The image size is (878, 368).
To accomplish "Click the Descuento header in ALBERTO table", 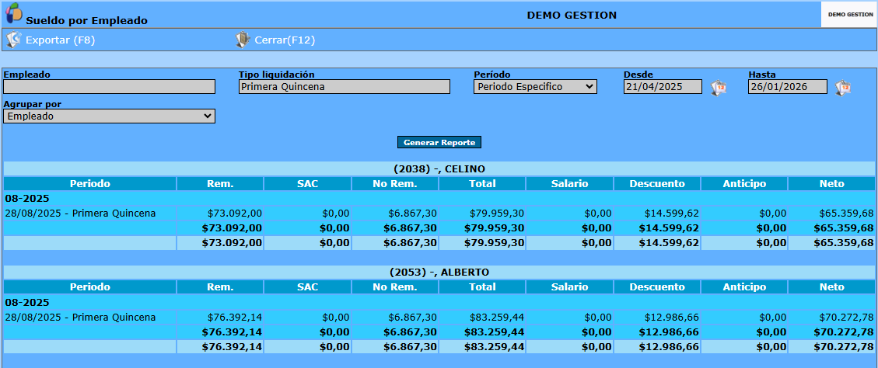I will pos(657,287).
